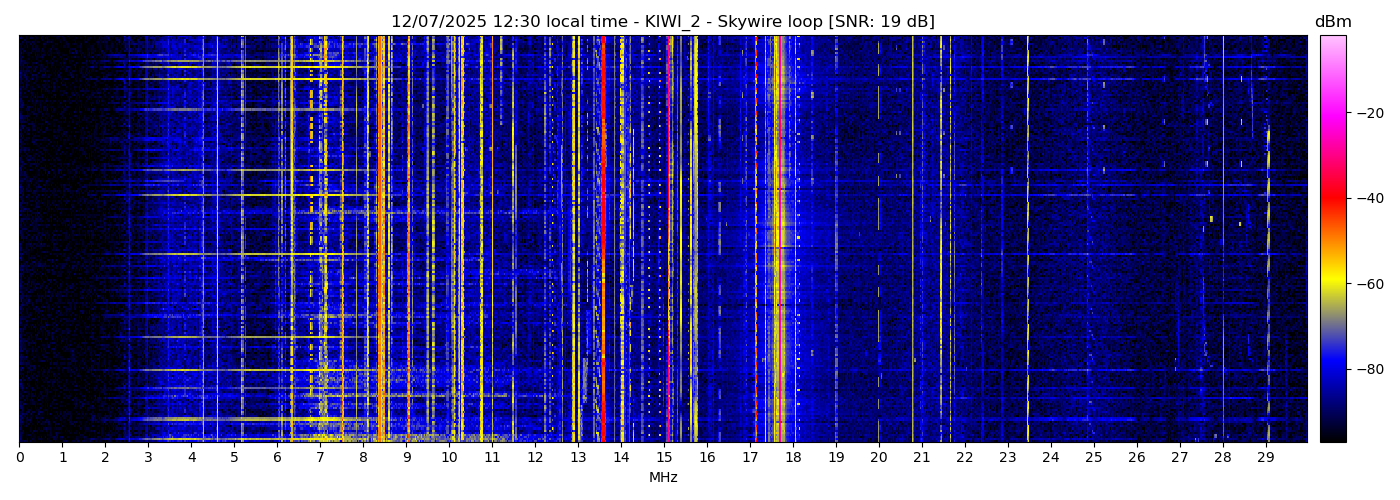
Task: Click the spectrogram title text
Action: tap(662, 22)
